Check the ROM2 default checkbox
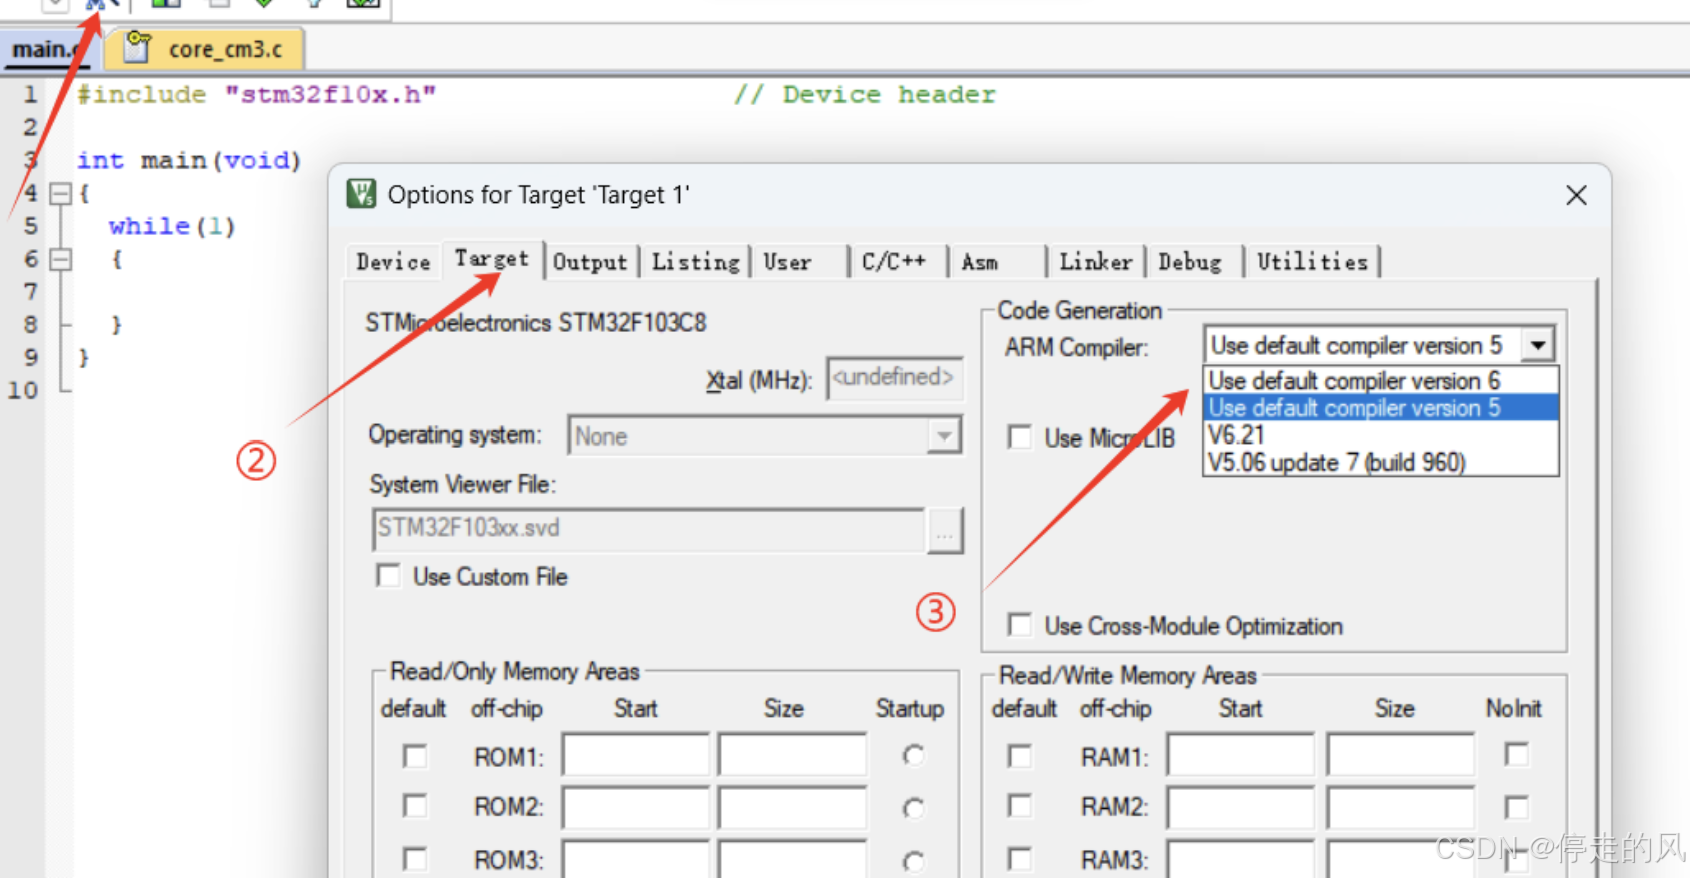The width and height of the screenshot is (1690, 878). tap(415, 806)
